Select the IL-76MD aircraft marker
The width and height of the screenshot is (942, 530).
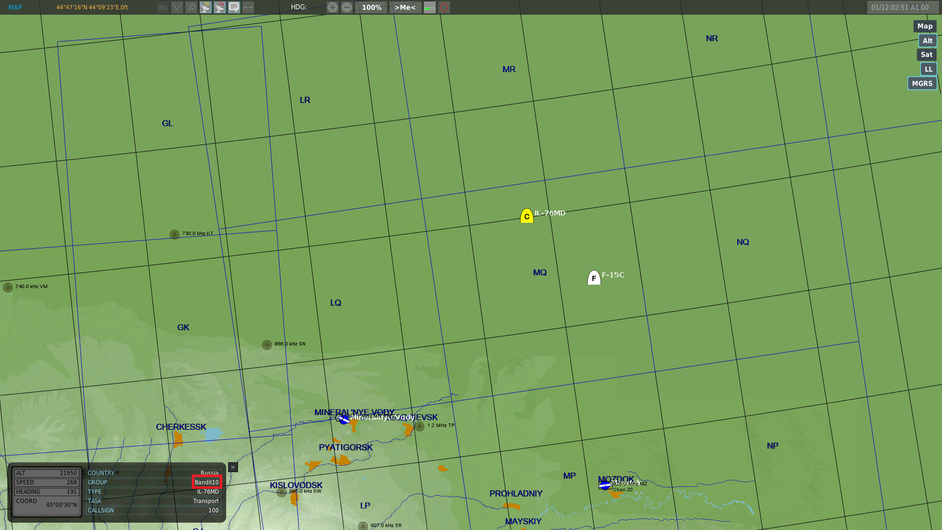527,216
